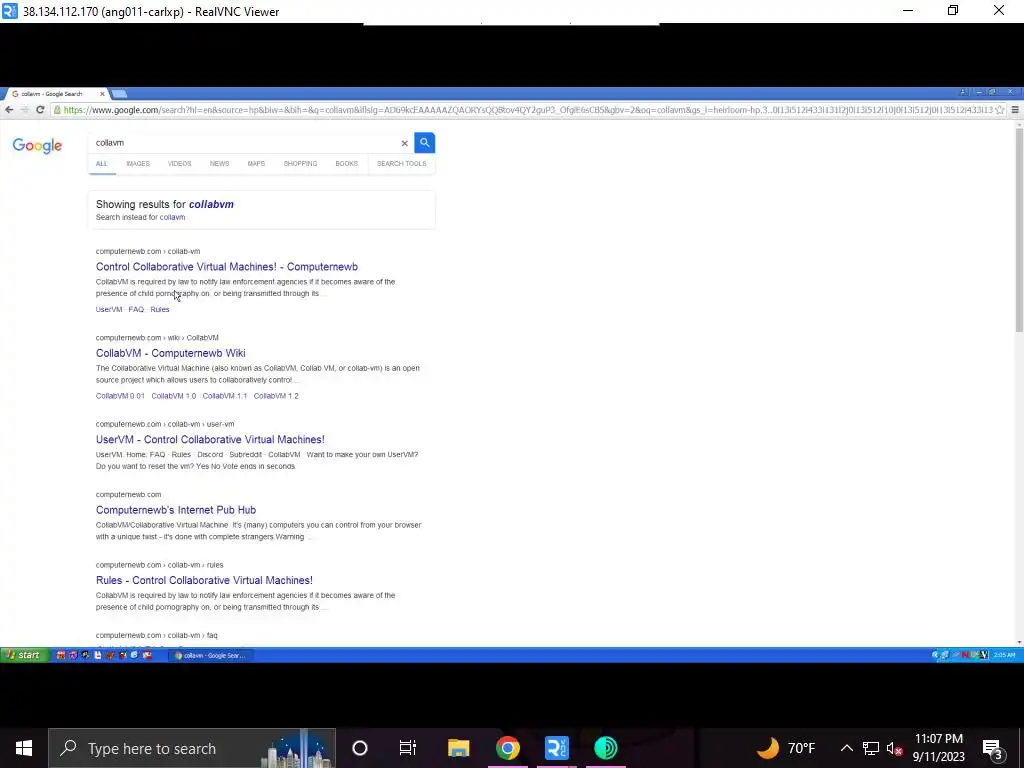Open UserVM - Control Collaborative Virtual Machines! result

[x=210, y=440]
